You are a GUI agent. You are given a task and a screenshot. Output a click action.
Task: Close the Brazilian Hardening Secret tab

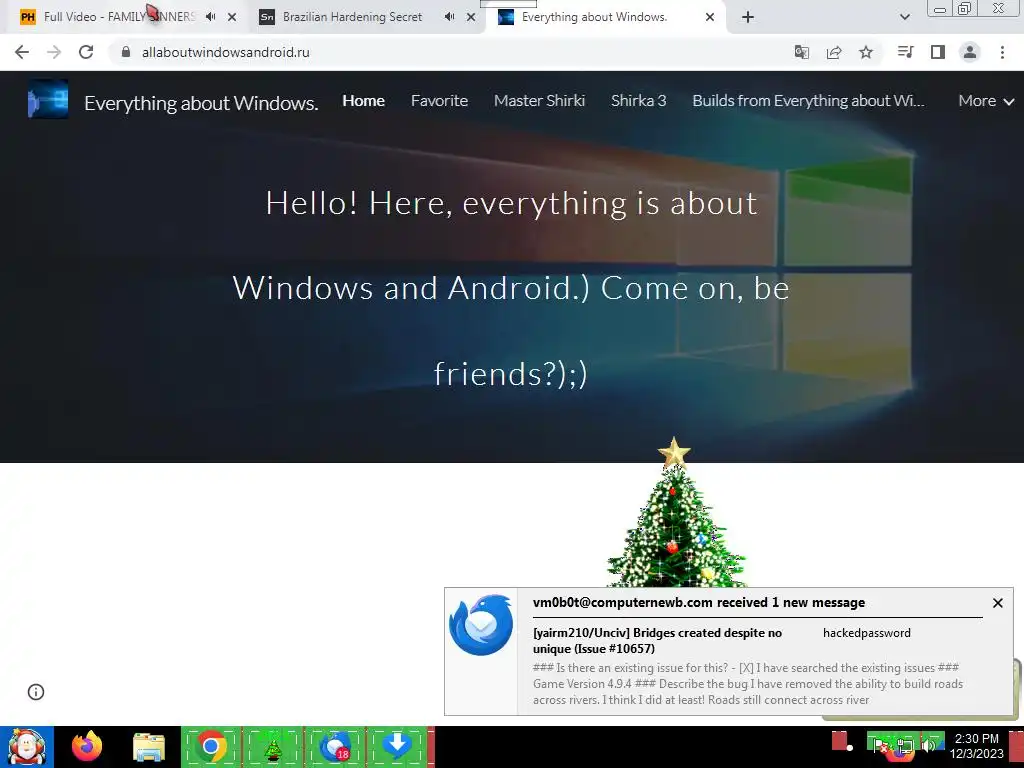pyautogui.click(x=471, y=17)
